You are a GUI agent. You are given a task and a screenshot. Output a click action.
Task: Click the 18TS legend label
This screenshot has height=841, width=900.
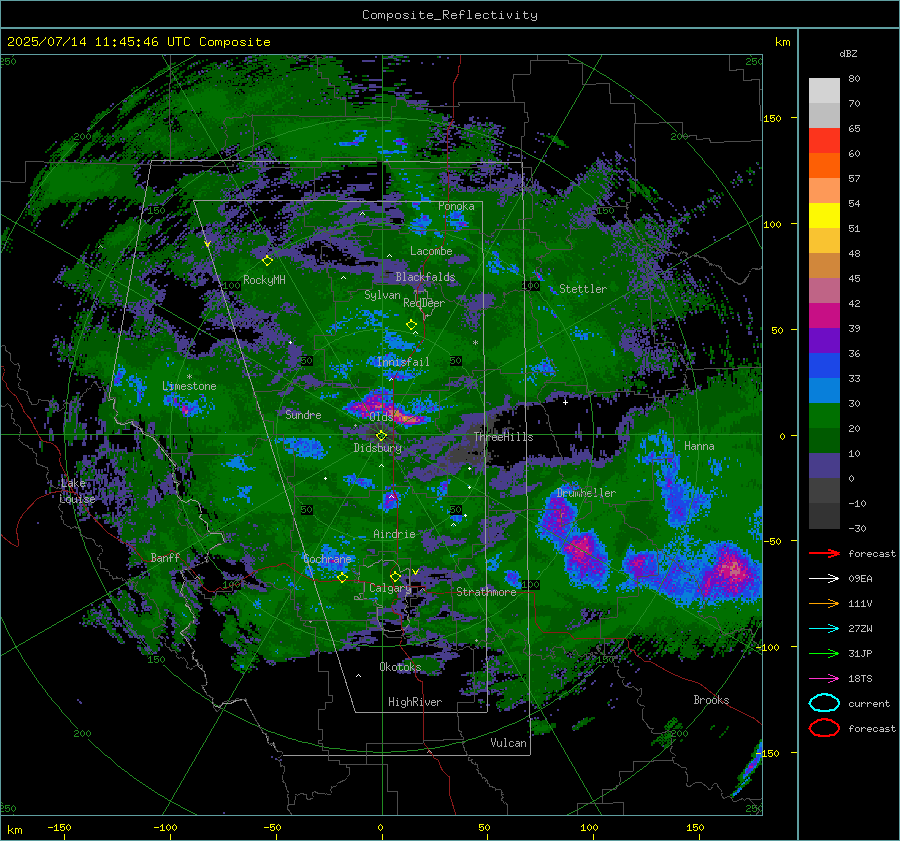[860, 679]
